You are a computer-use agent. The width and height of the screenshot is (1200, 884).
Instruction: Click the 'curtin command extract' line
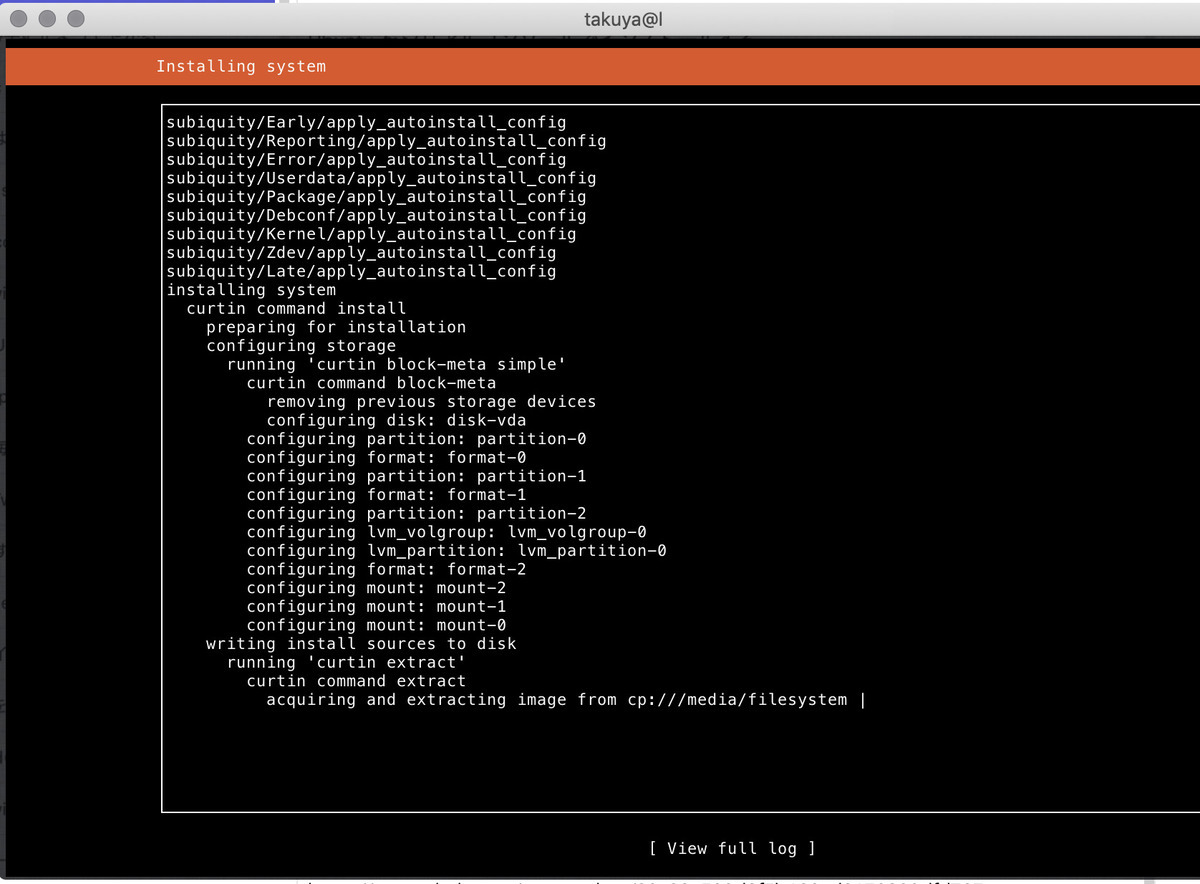356,681
